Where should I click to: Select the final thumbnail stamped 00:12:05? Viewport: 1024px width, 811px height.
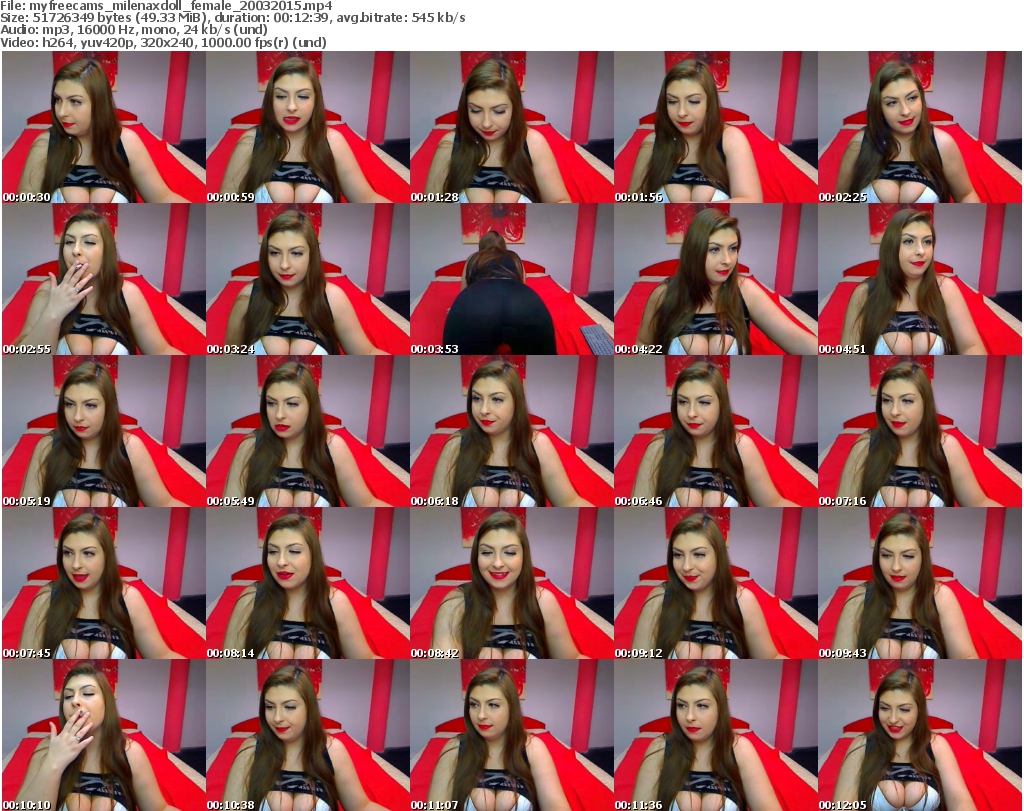click(x=920, y=735)
